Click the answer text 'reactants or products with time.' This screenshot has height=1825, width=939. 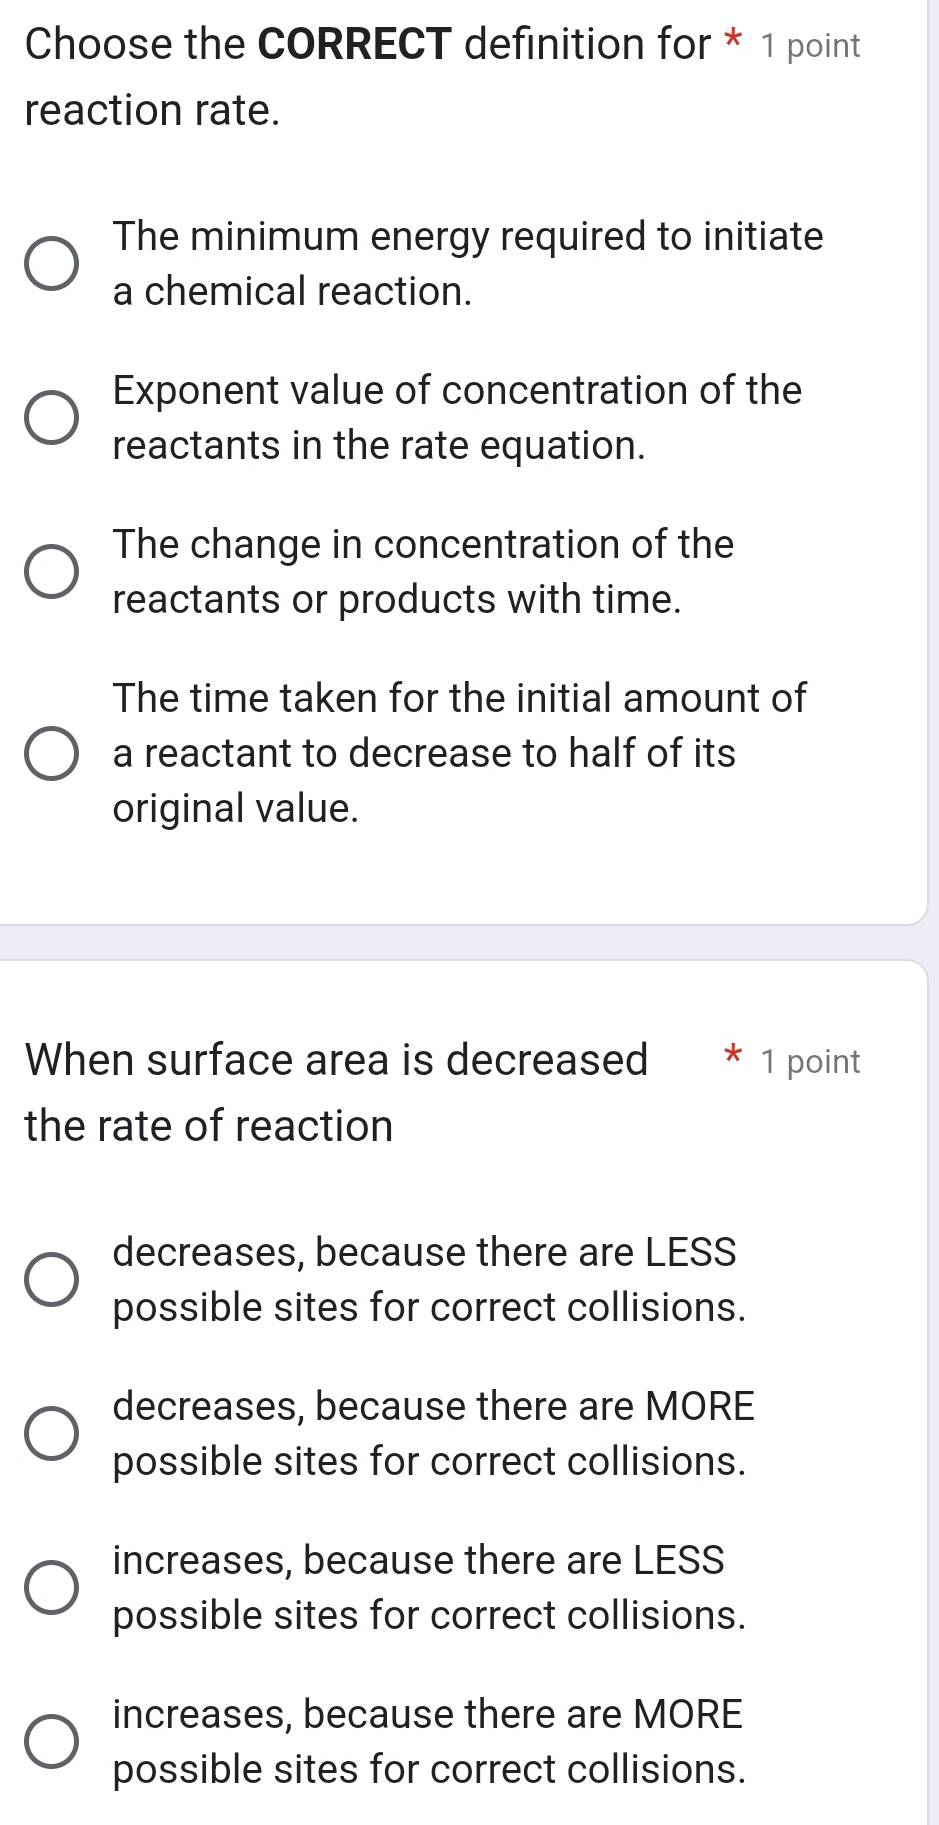pos(397,600)
